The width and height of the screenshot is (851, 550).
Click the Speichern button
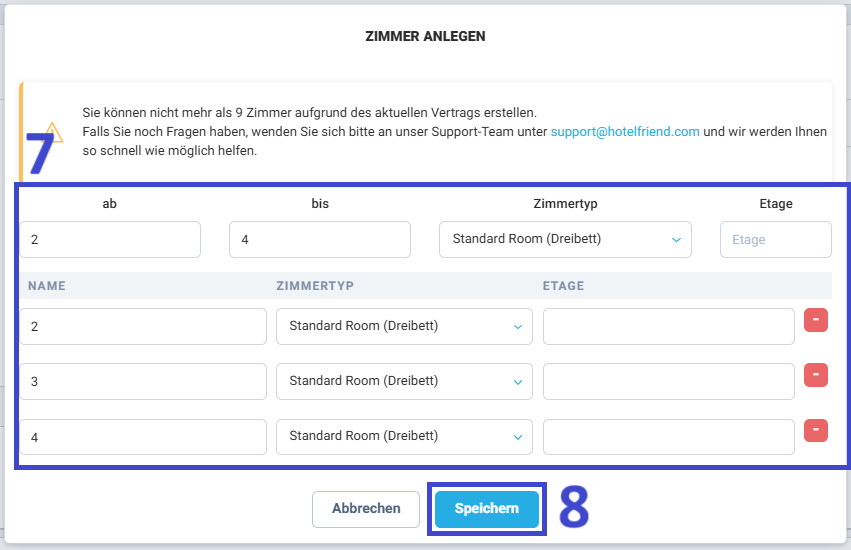click(x=487, y=509)
